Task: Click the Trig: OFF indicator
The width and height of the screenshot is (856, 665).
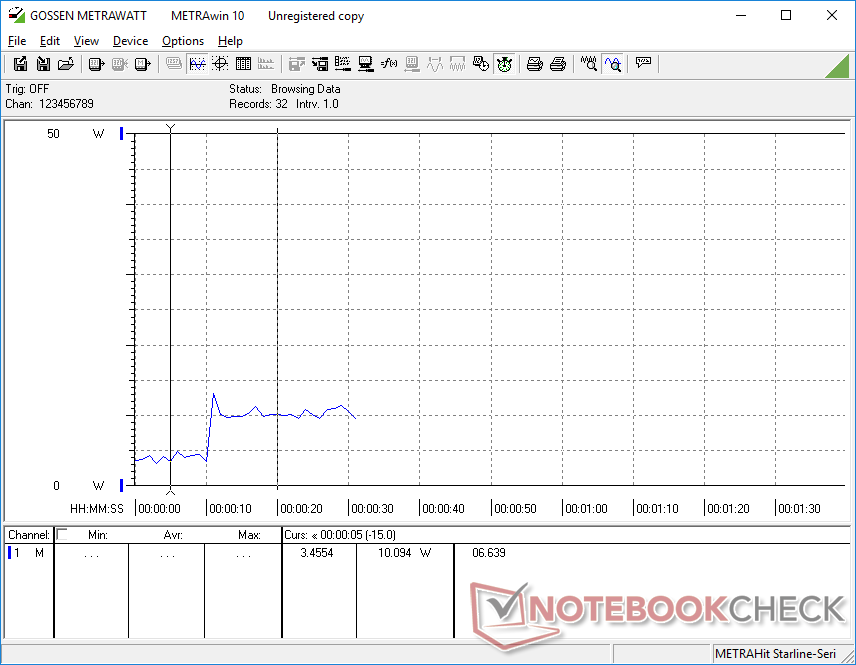Action: (x=27, y=88)
